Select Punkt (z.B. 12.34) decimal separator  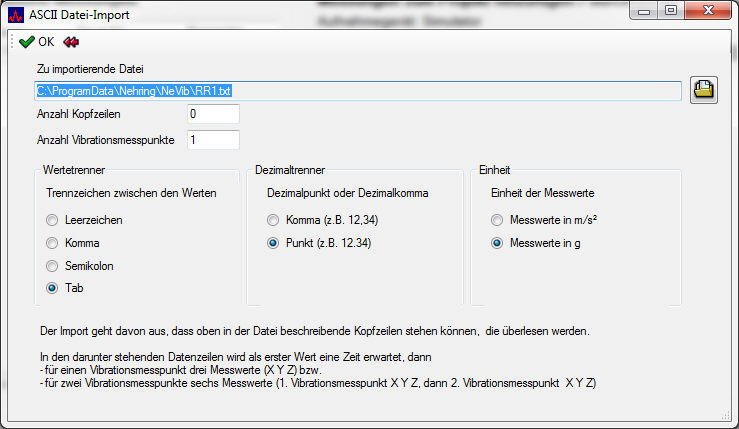273,243
